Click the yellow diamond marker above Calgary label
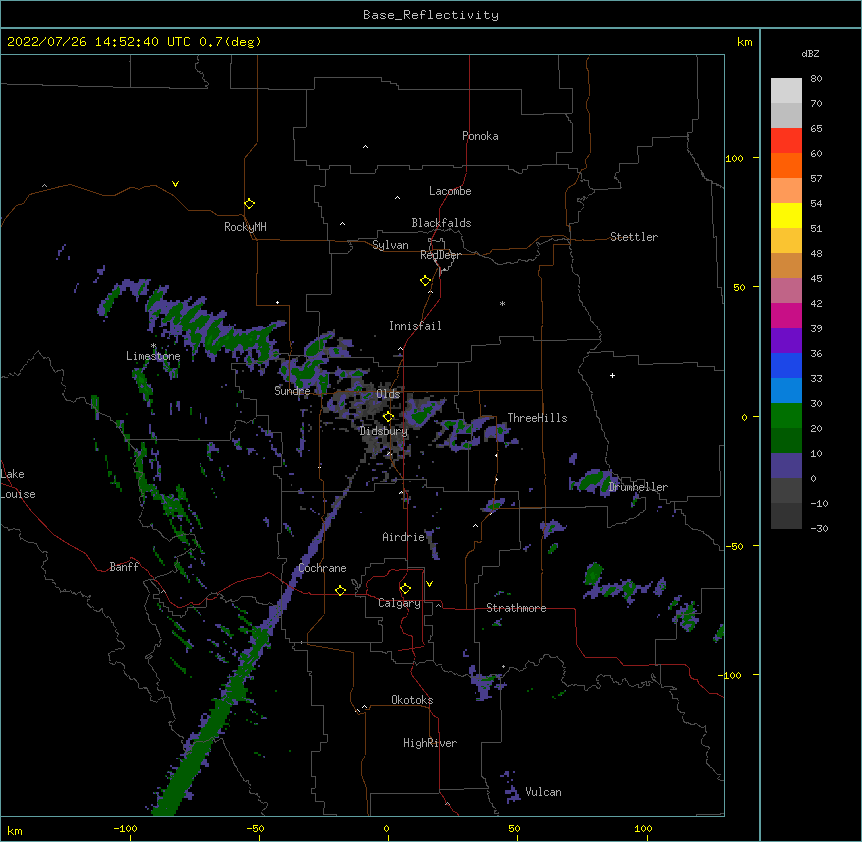 (405, 589)
